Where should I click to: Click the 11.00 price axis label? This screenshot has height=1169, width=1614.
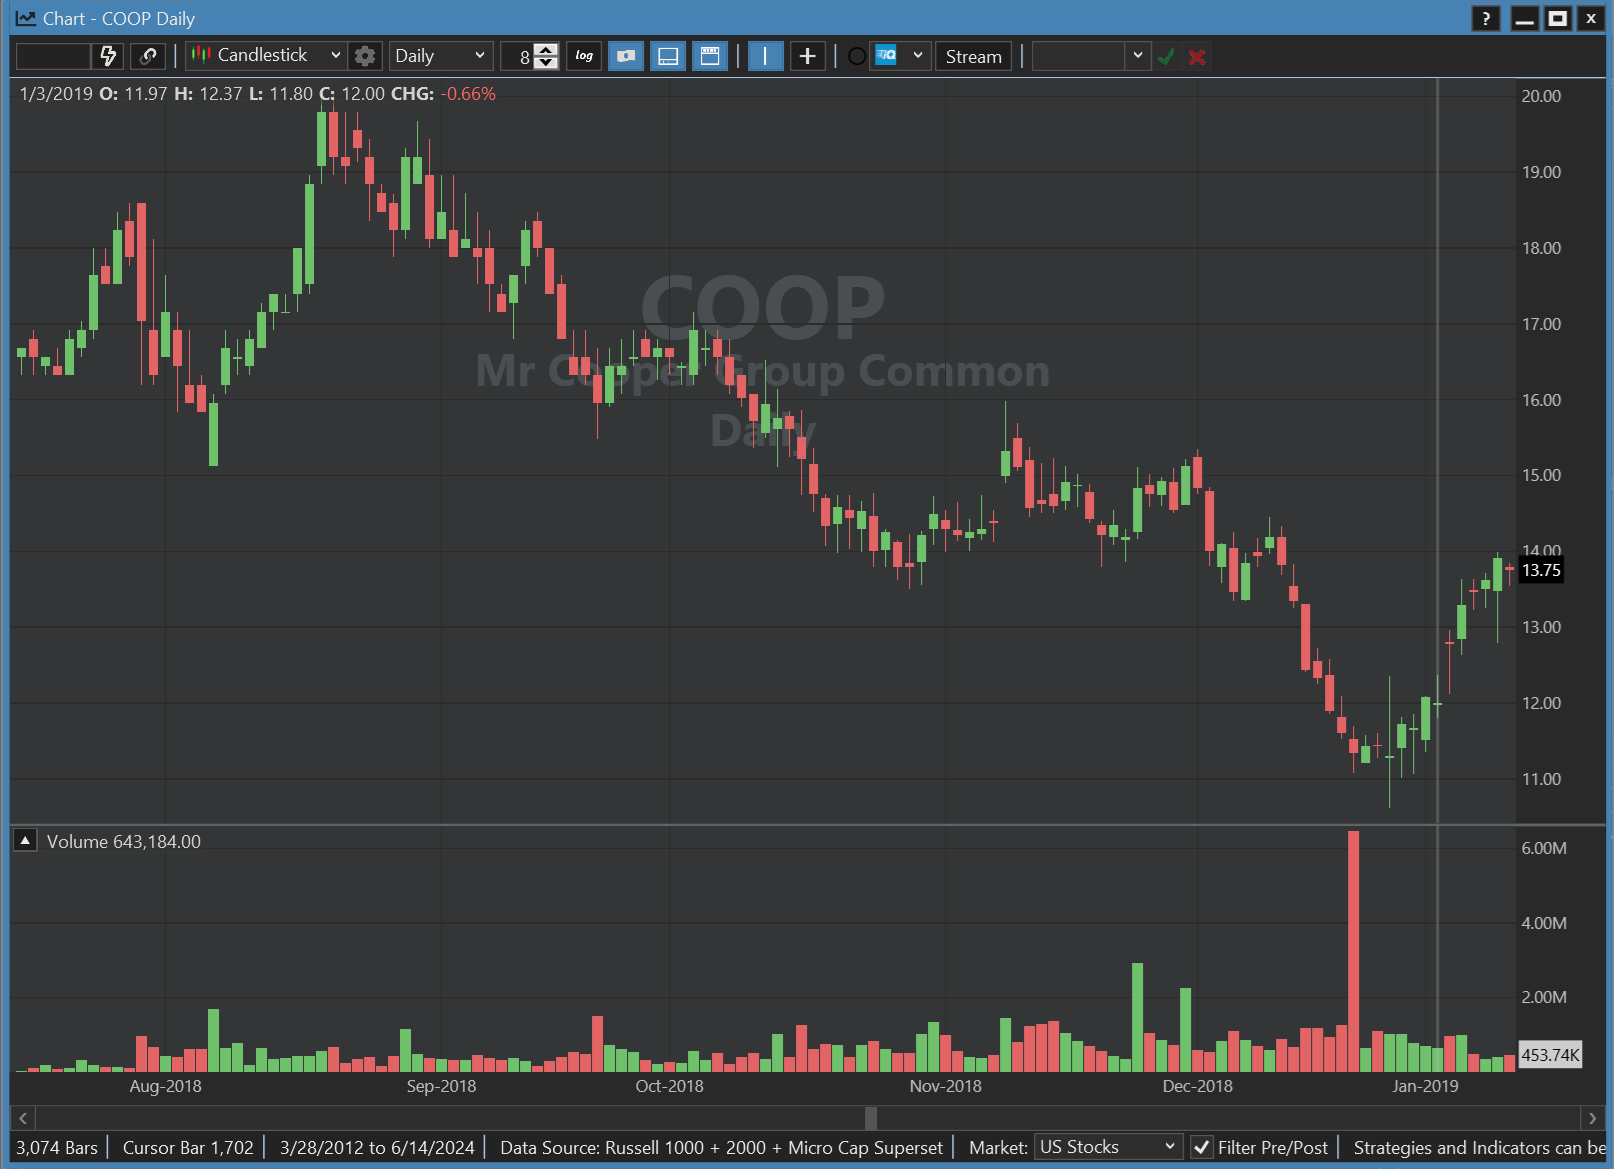pos(1541,779)
